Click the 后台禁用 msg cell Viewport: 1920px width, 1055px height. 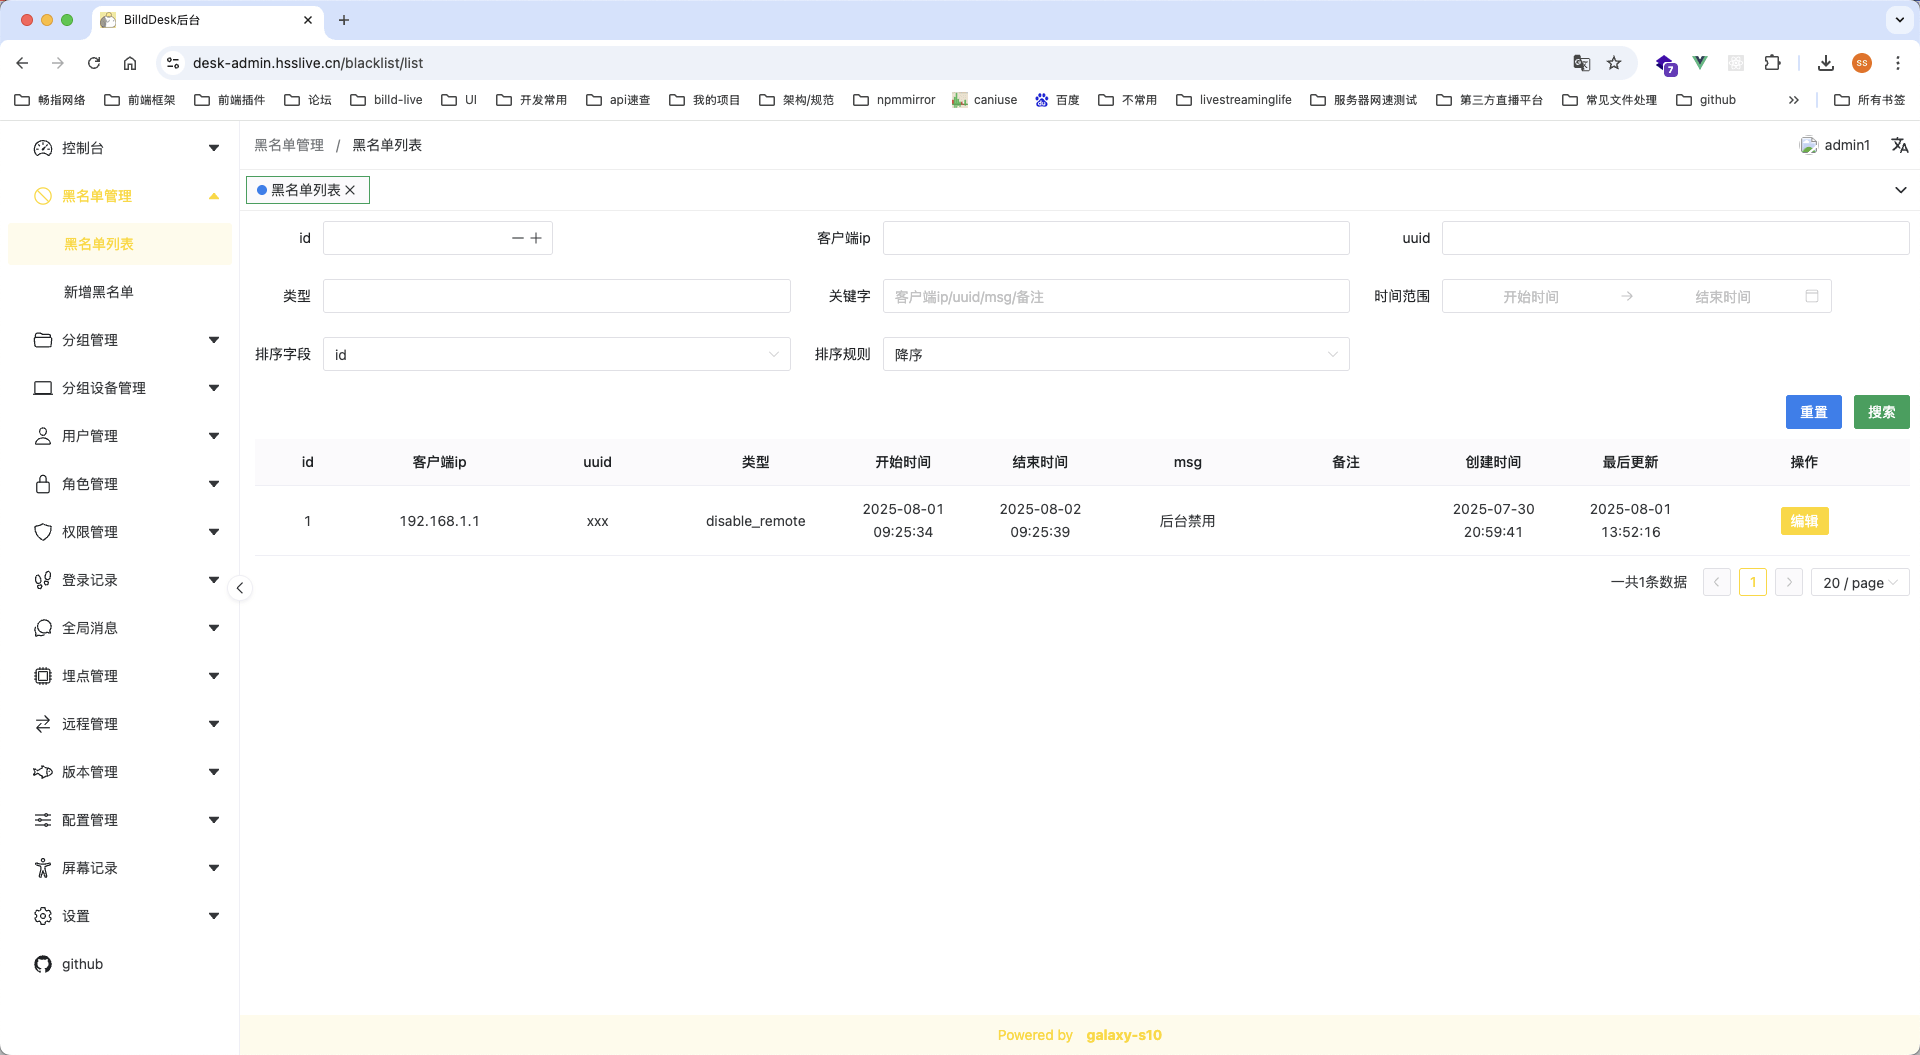pos(1187,521)
